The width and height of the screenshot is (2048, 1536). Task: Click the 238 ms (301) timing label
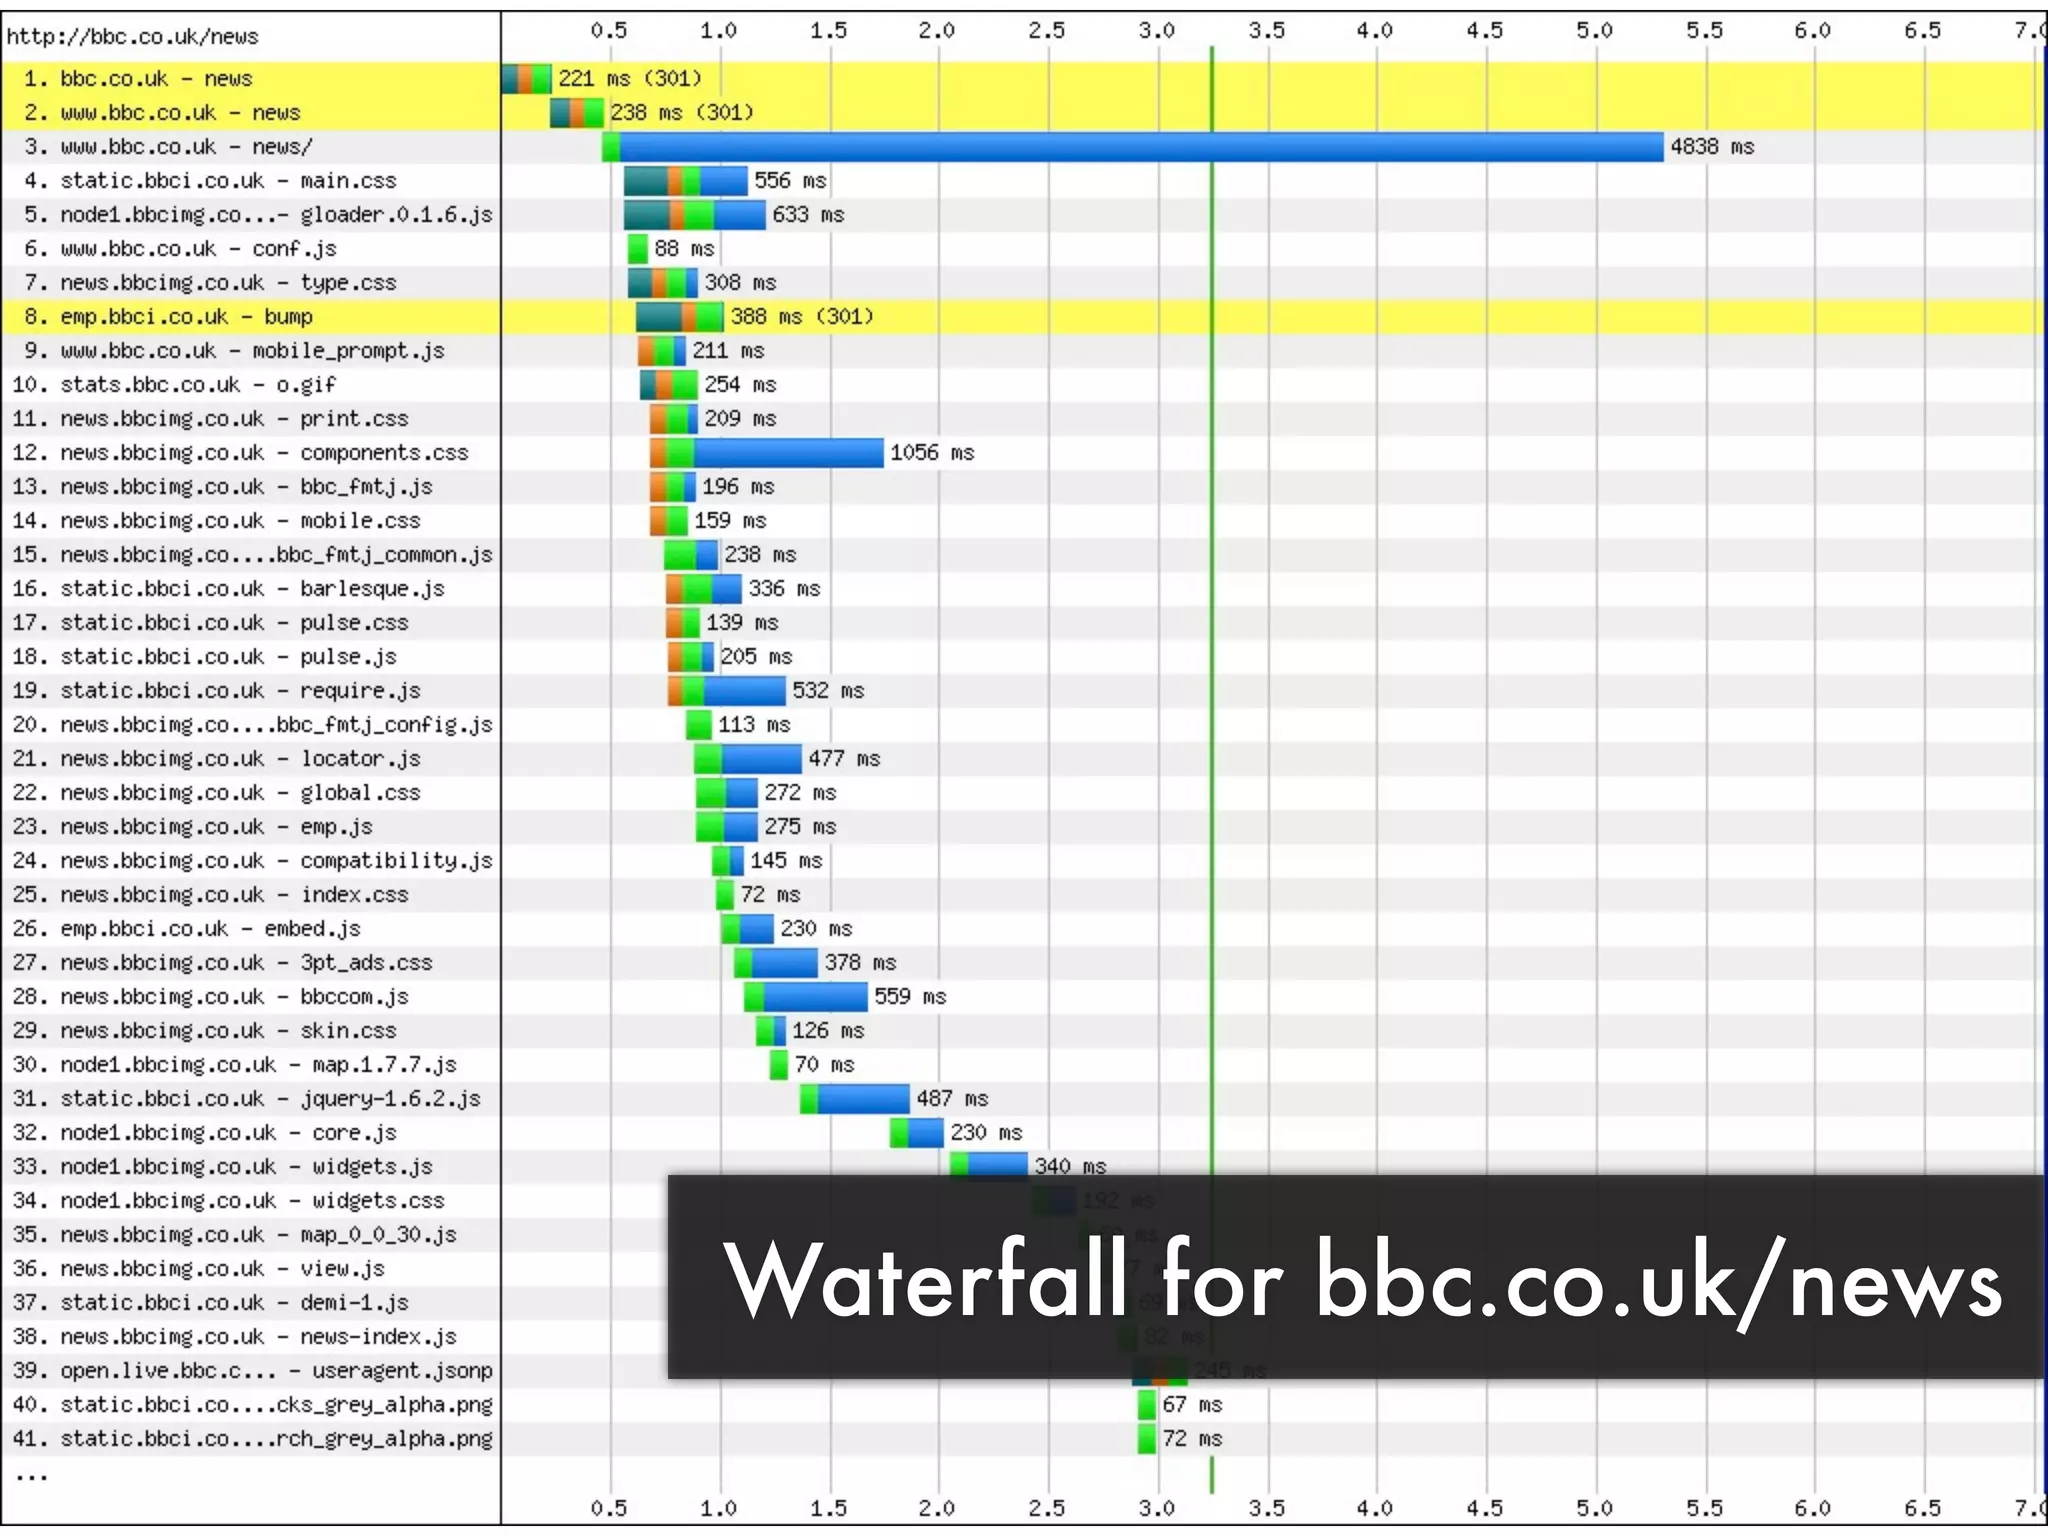click(682, 112)
